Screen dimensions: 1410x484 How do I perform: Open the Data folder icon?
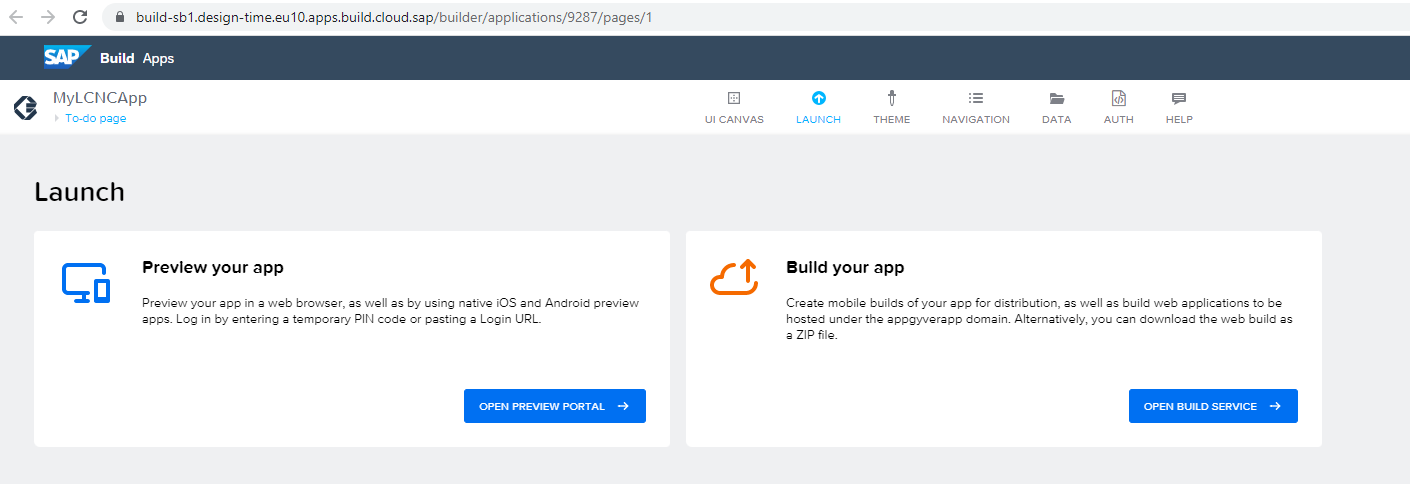tap(1056, 98)
